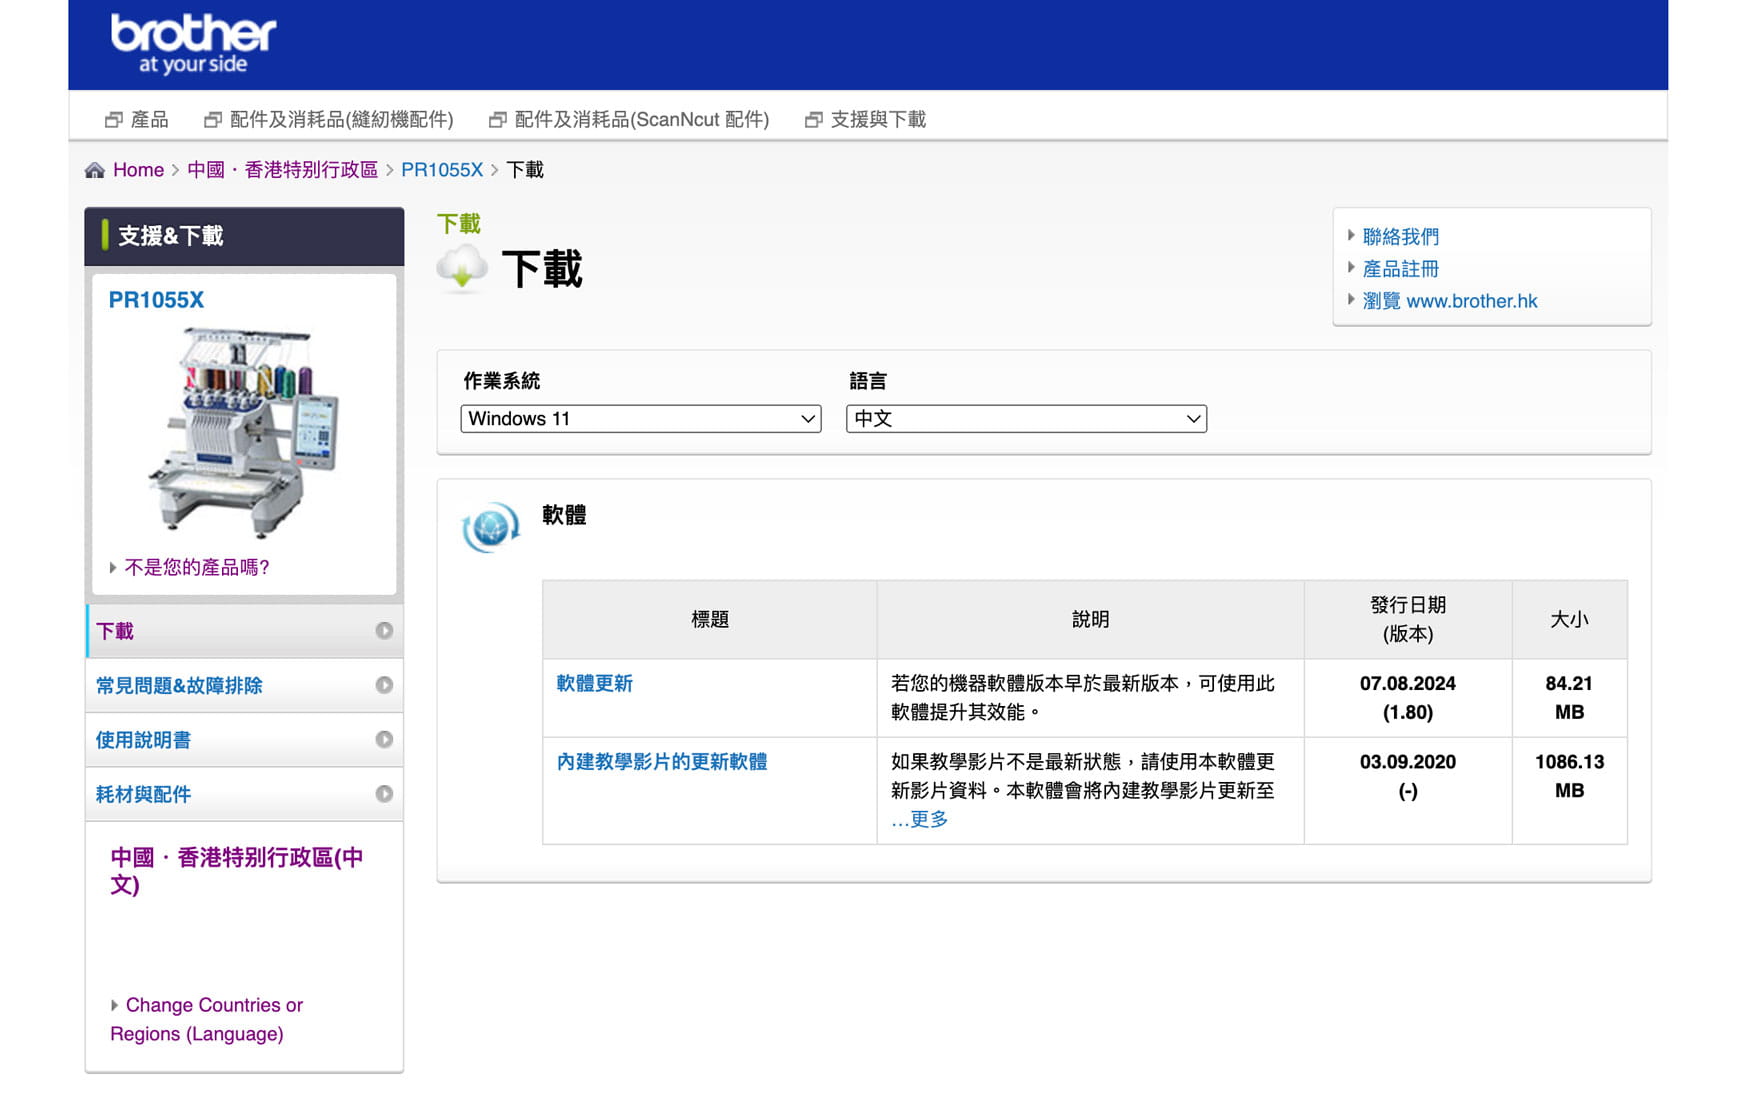Click the Brother at your side logo
1760x1120 pixels.
(x=193, y=44)
